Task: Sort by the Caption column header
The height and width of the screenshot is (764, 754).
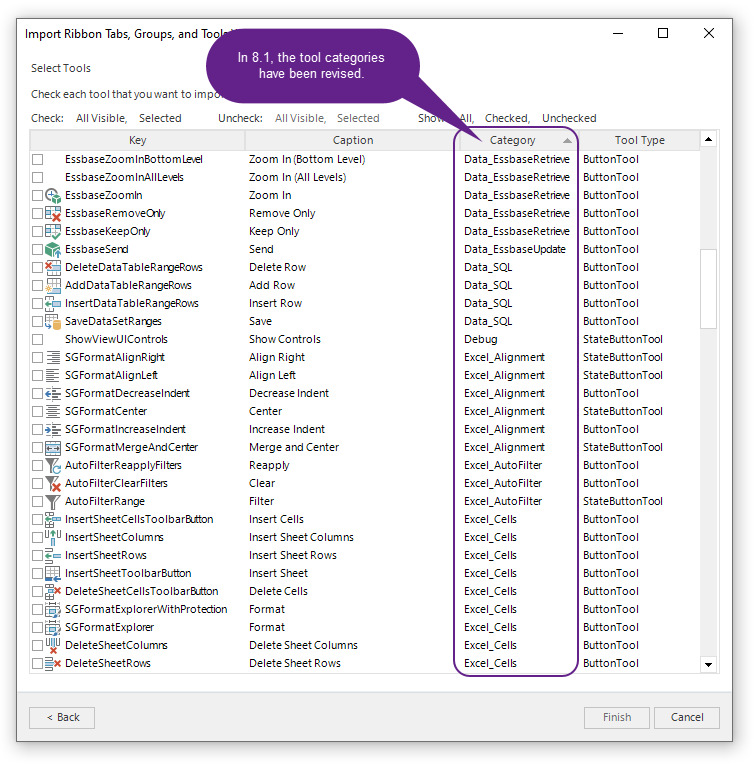Action: [352, 140]
